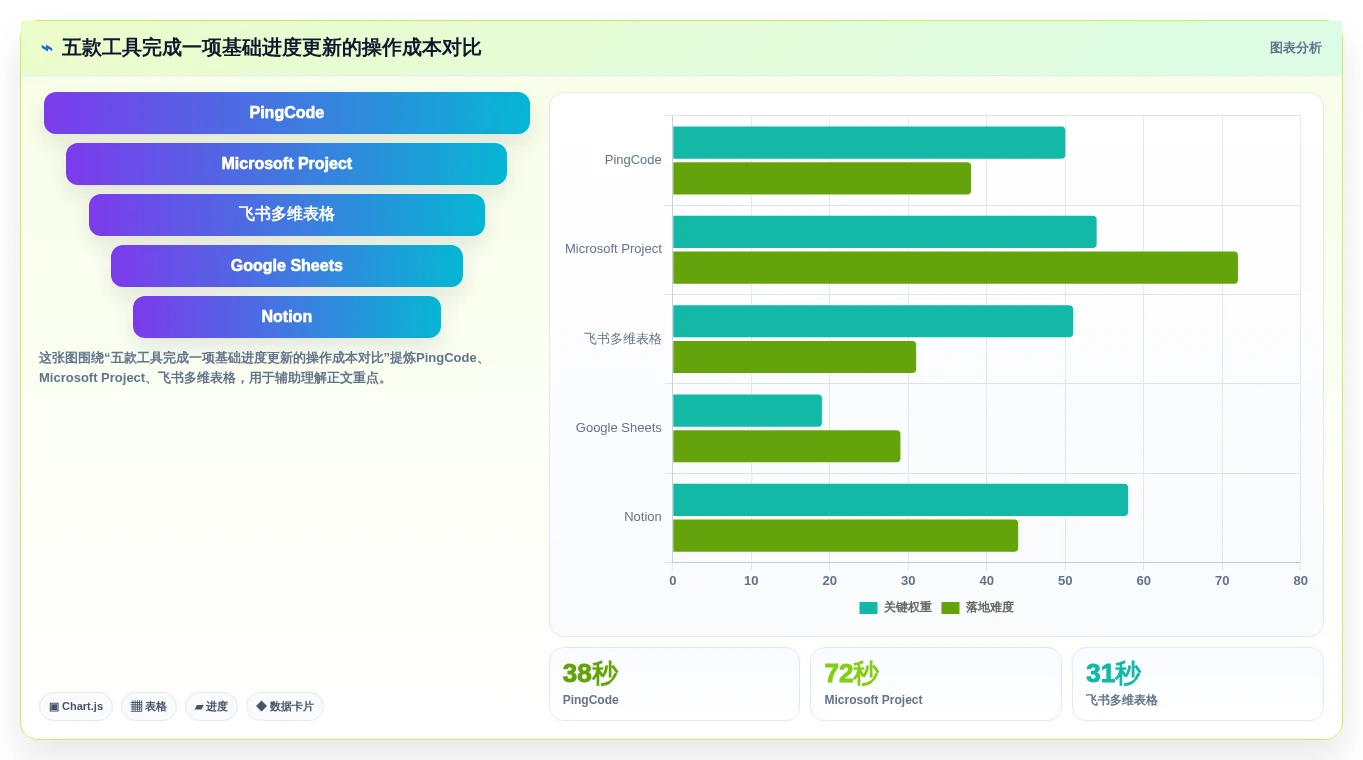Click Google Sheets green bar
The image size is (1363, 760).
(x=787, y=446)
